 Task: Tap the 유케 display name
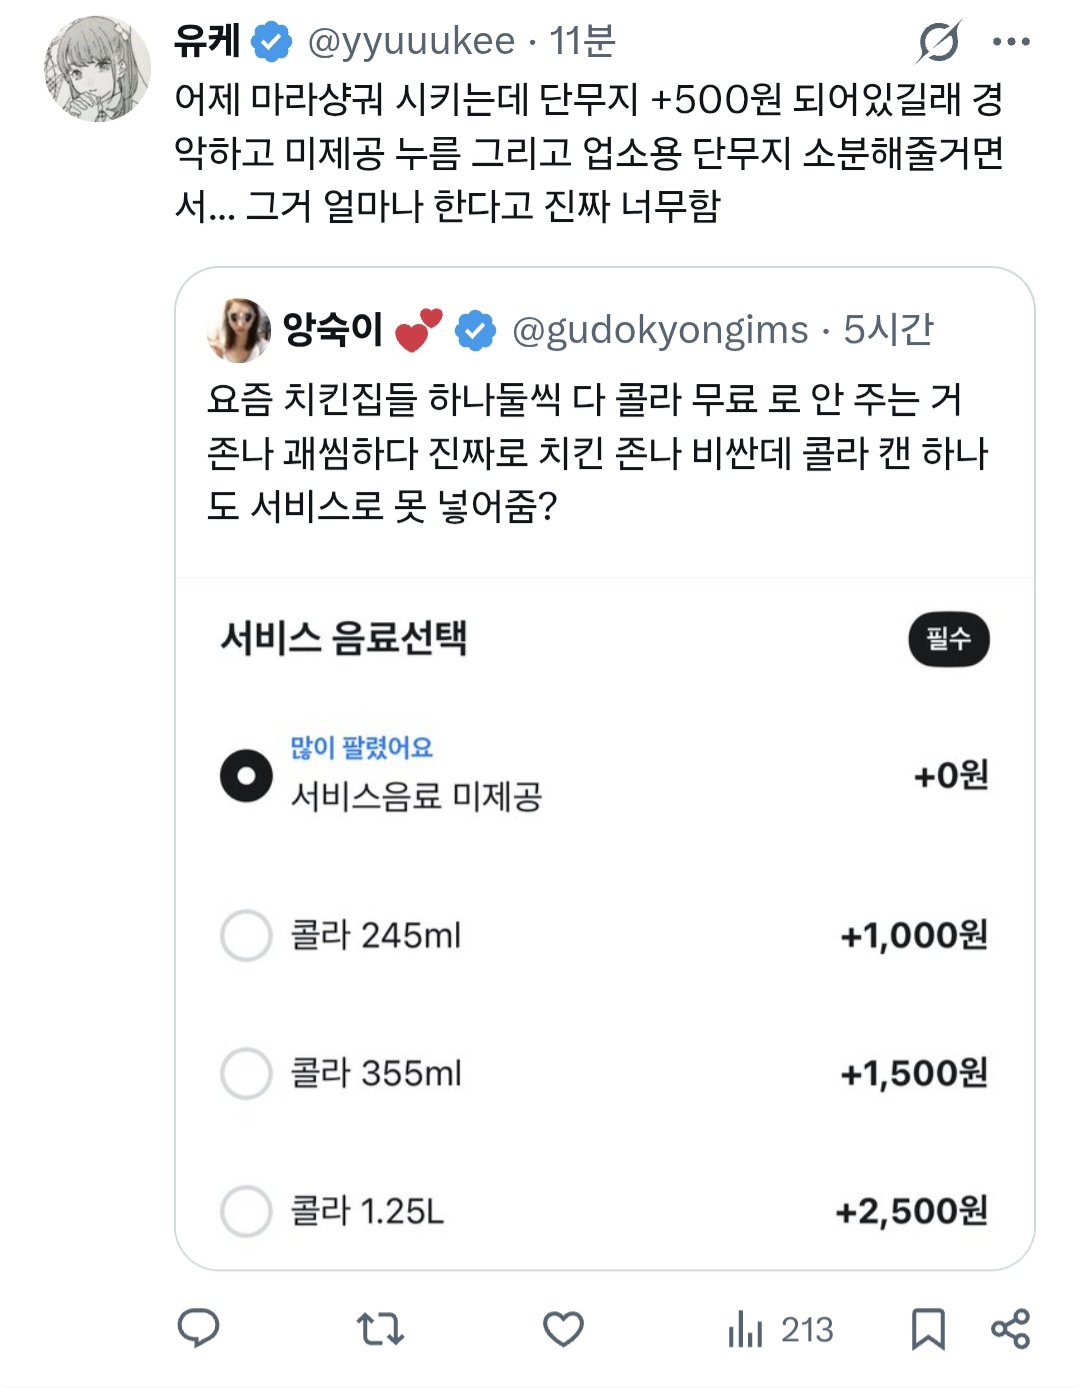tap(207, 41)
